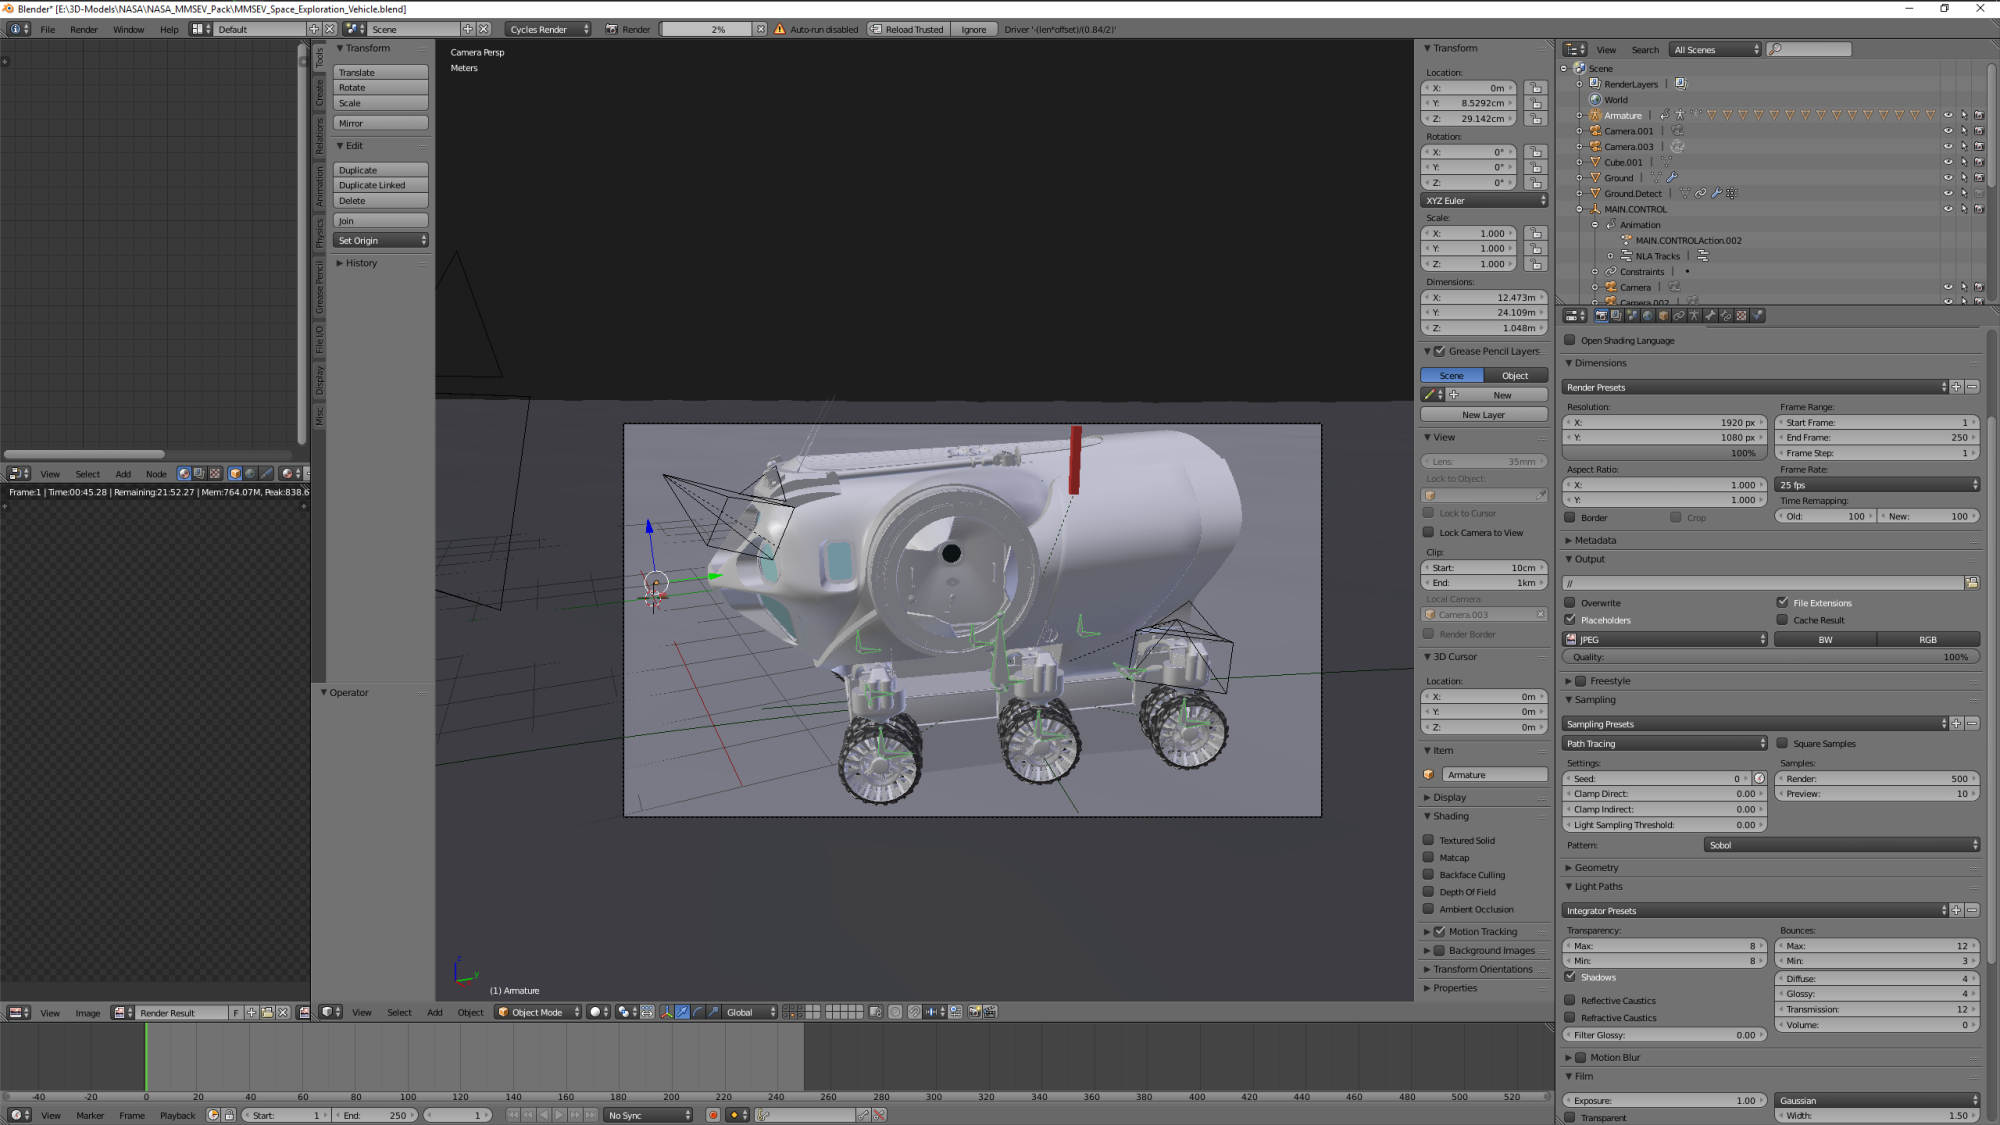
Task: Play the animation forward in timeline
Action: (559, 1115)
